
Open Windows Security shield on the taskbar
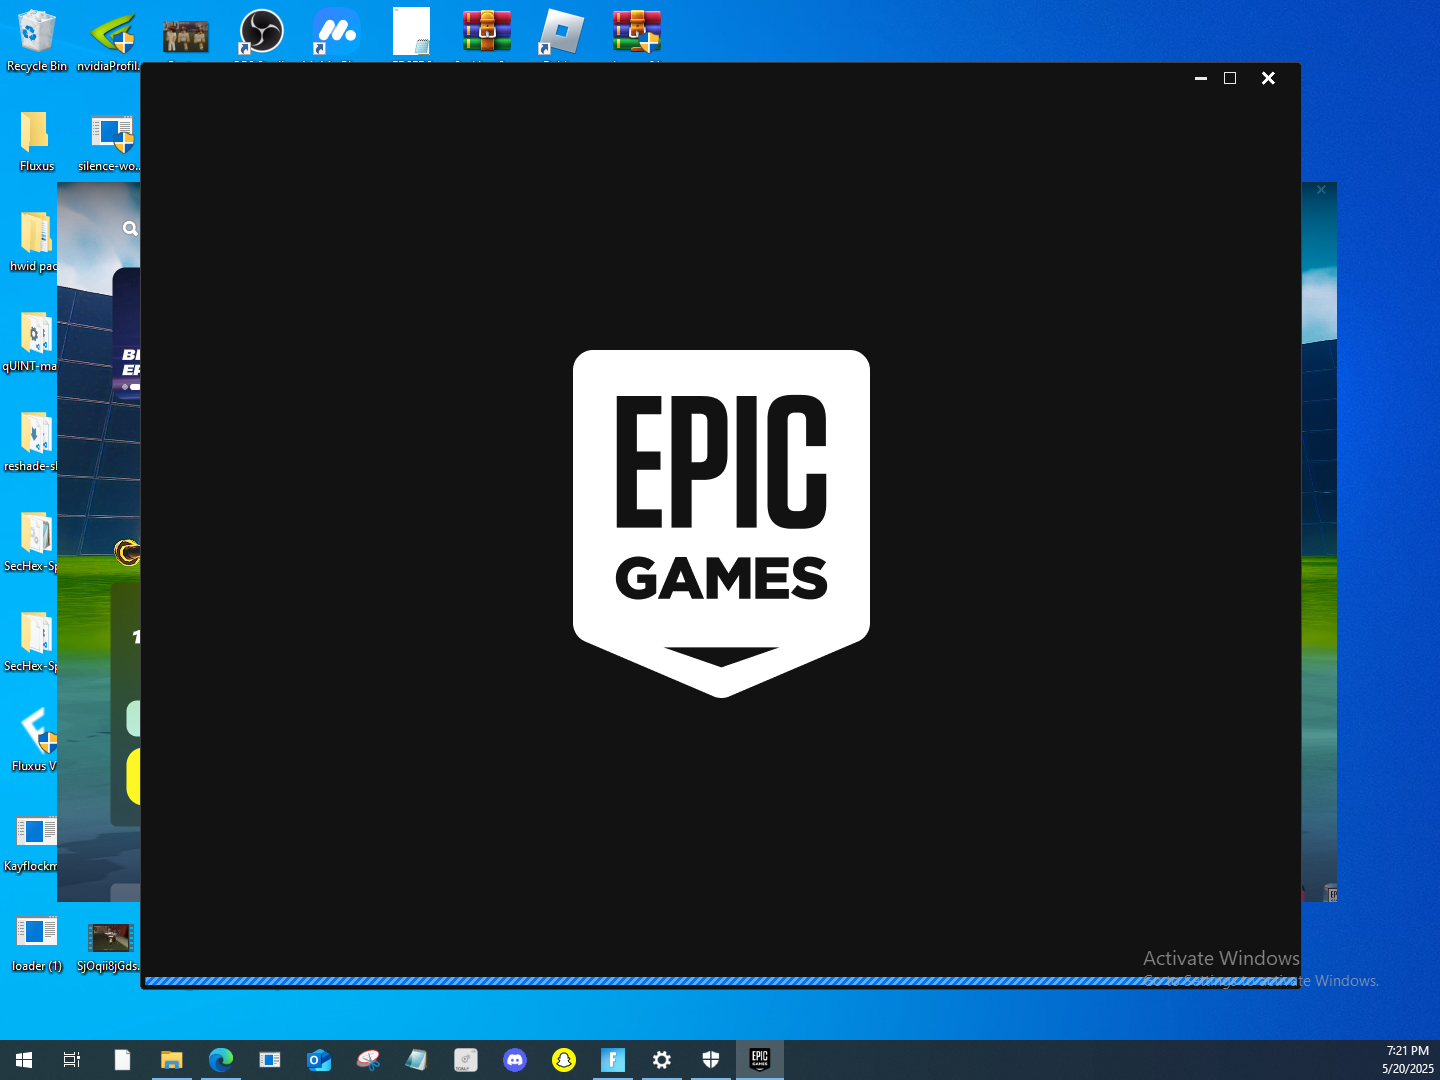(x=711, y=1060)
